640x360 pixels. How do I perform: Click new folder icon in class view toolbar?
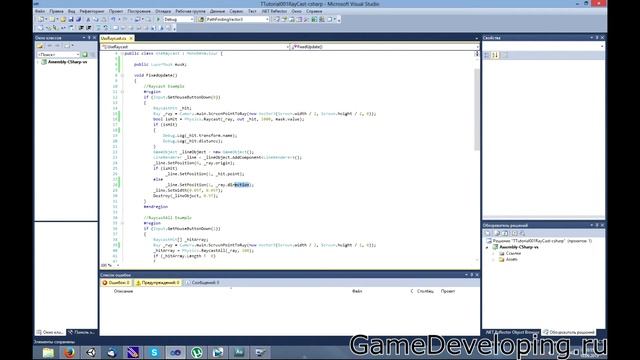click(x=40, y=46)
